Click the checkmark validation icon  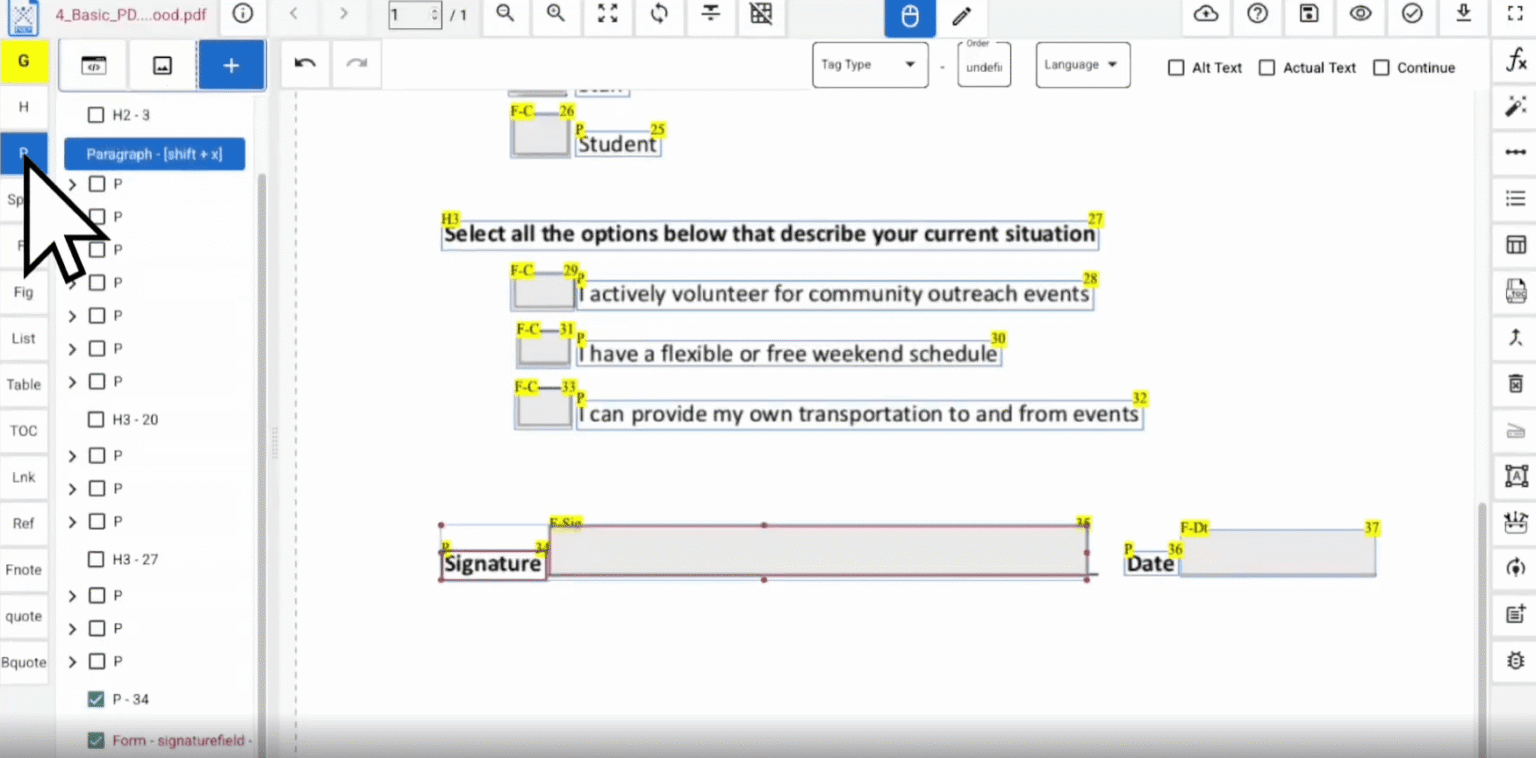[x=1412, y=14]
